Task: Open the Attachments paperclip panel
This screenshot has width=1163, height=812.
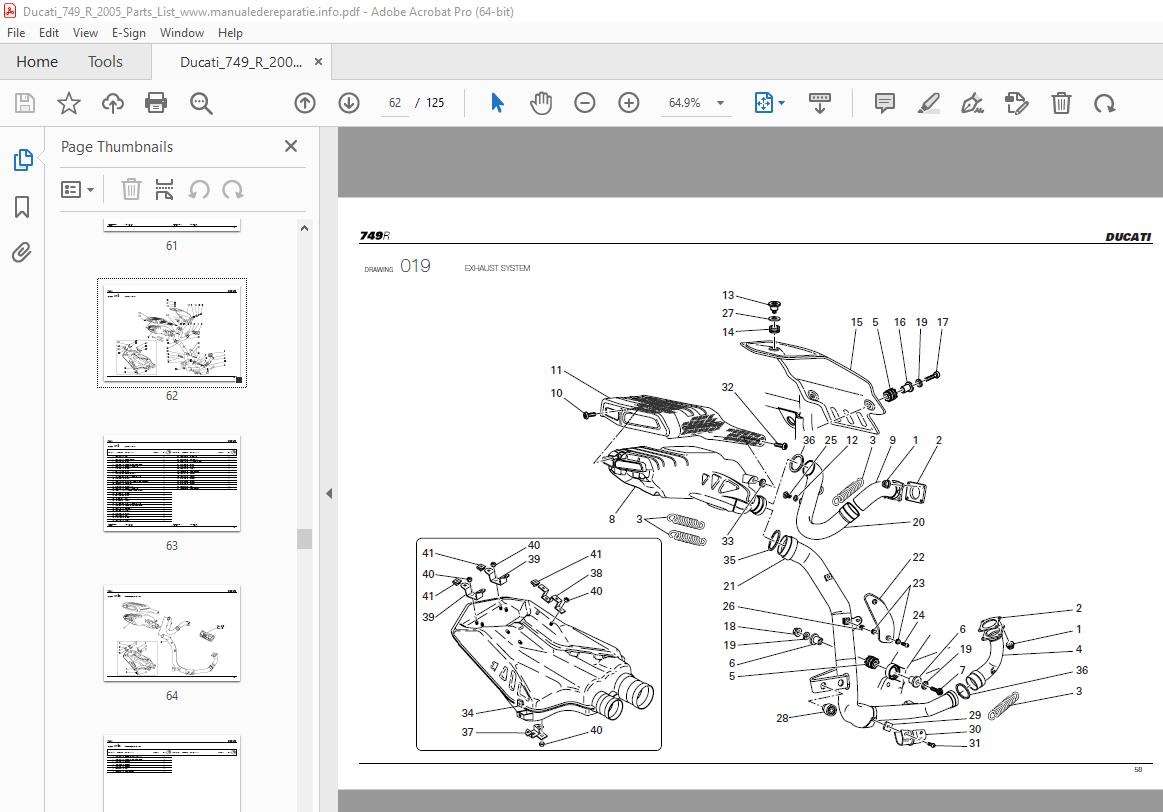Action: click(22, 253)
